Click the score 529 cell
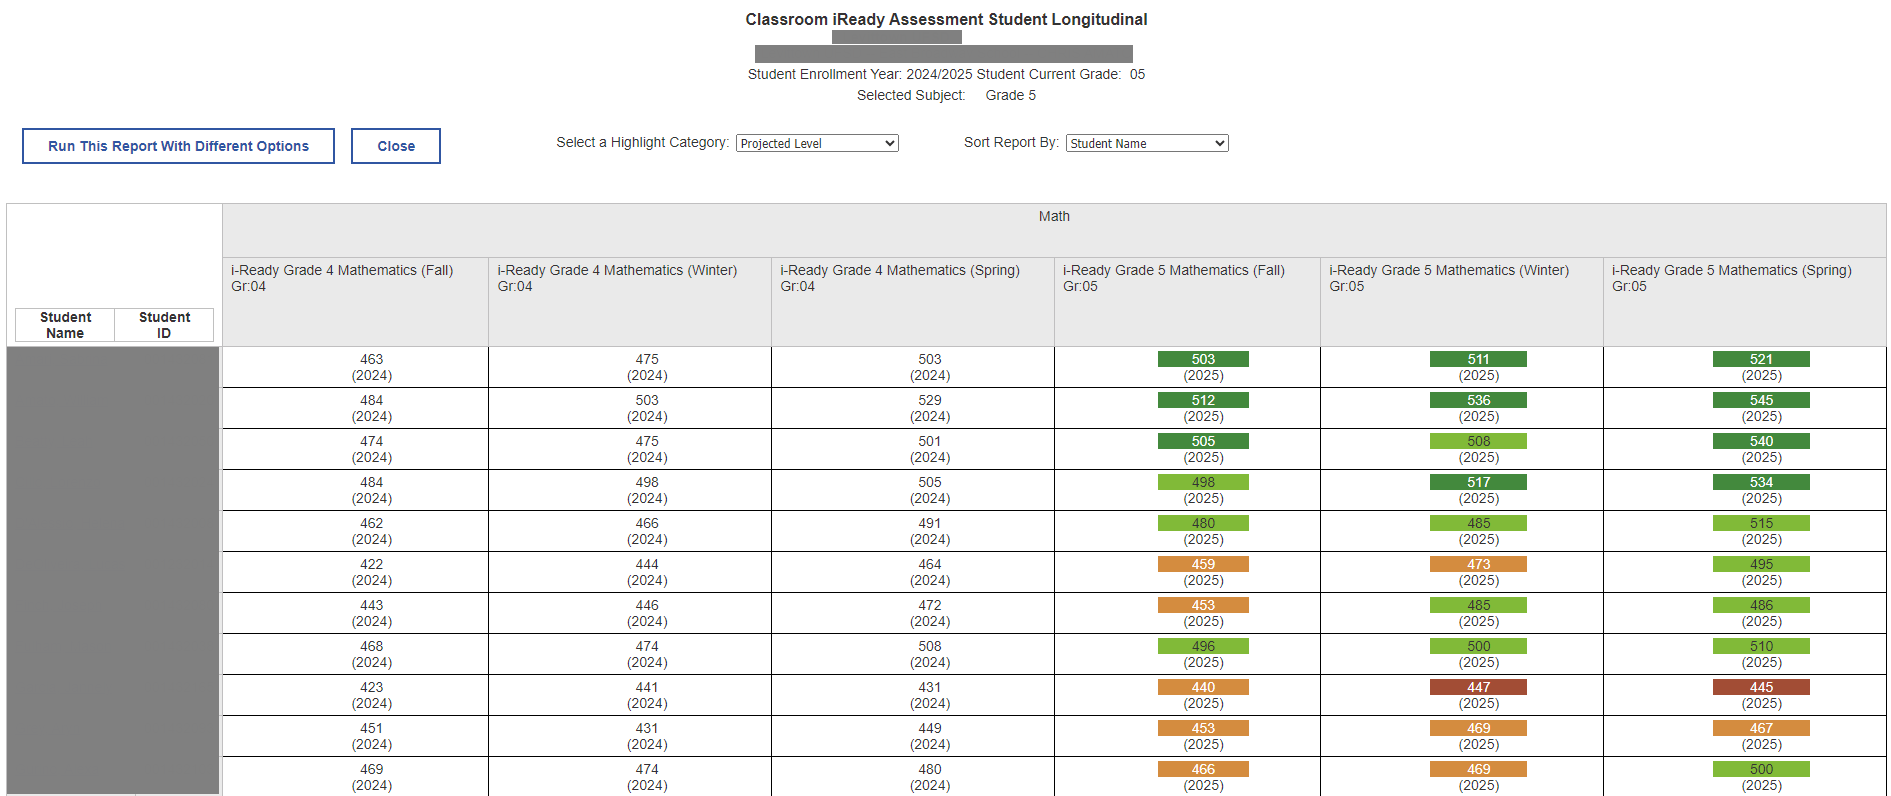Screen dimensions: 1891x796 [x=913, y=408]
